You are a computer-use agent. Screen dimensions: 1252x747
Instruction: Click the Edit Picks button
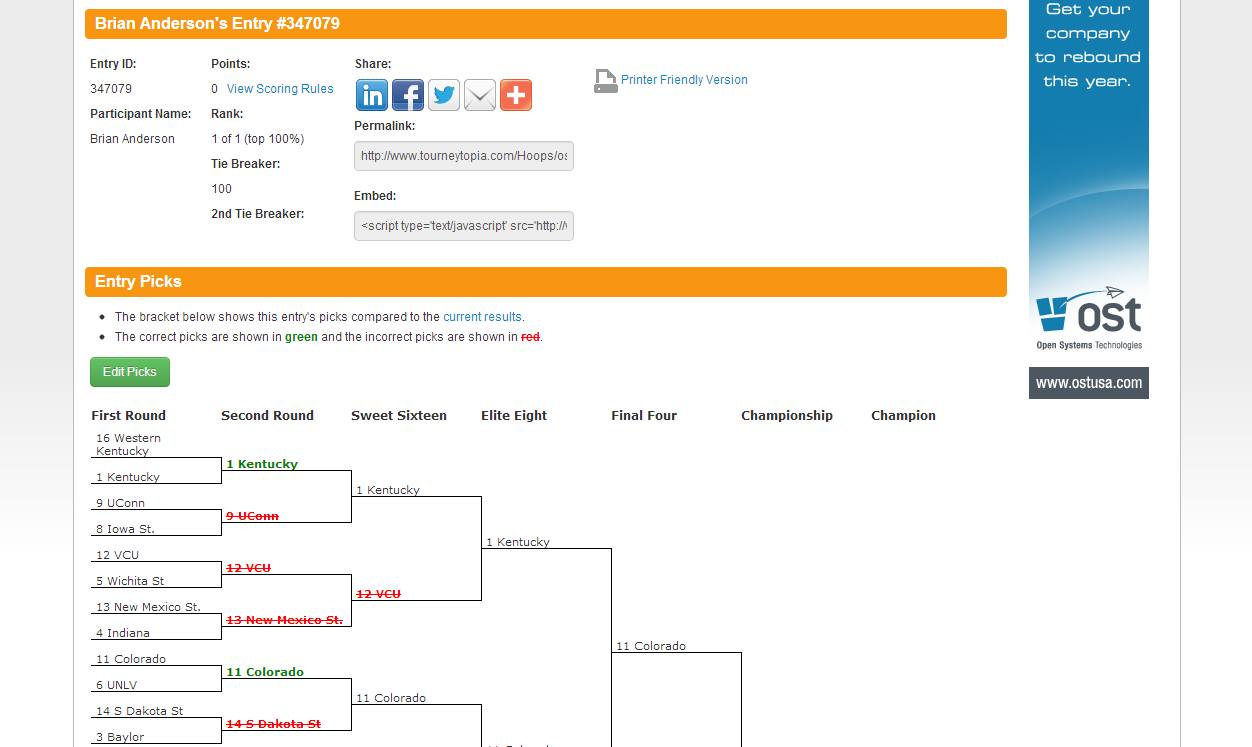(130, 372)
